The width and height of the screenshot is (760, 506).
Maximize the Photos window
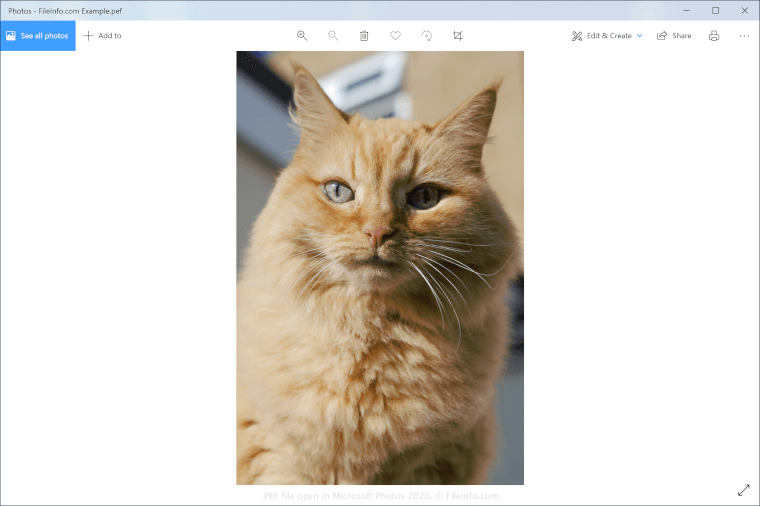[715, 10]
